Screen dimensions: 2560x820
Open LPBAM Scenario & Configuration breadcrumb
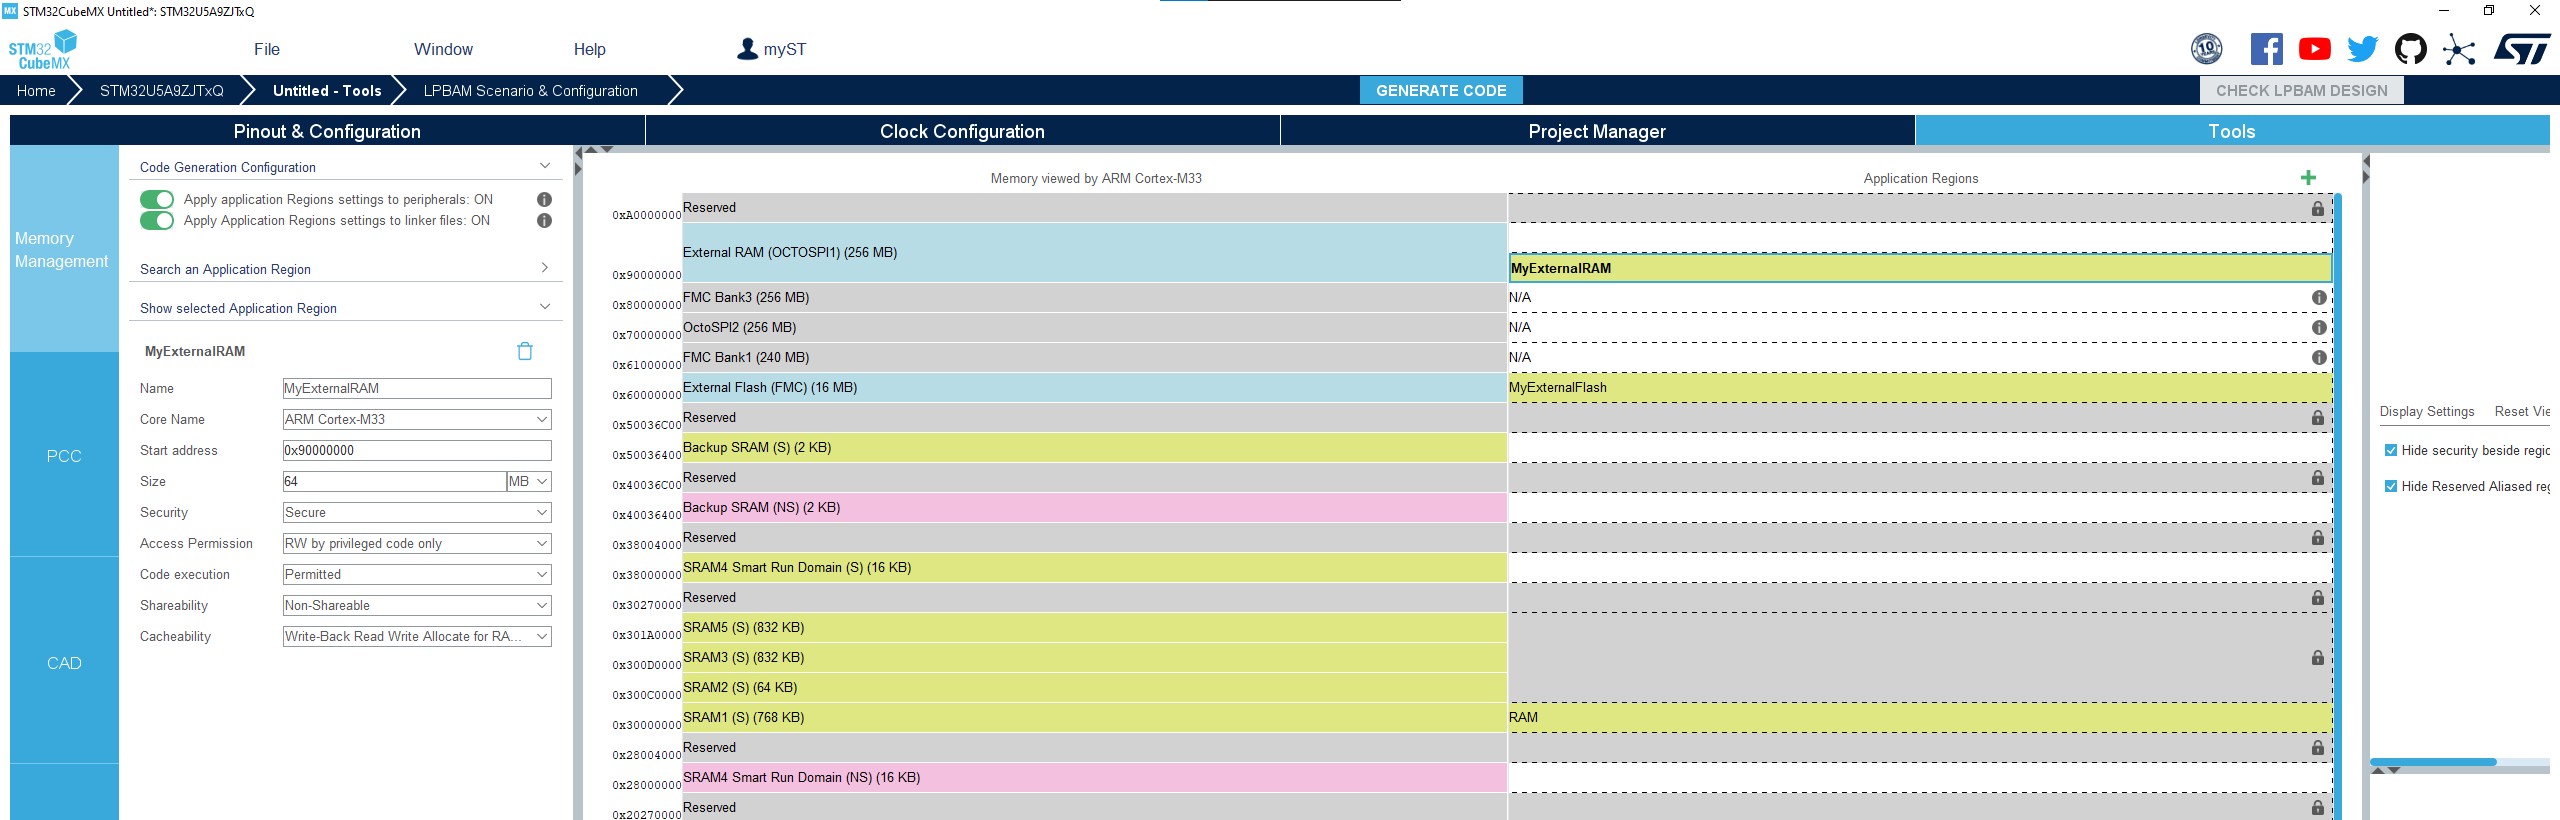[x=531, y=90]
